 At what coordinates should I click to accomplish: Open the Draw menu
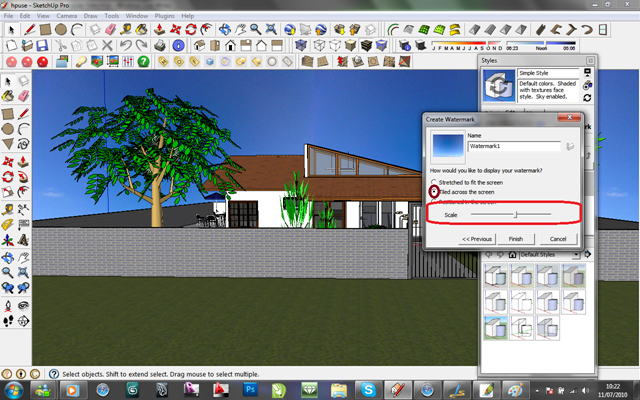point(91,16)
